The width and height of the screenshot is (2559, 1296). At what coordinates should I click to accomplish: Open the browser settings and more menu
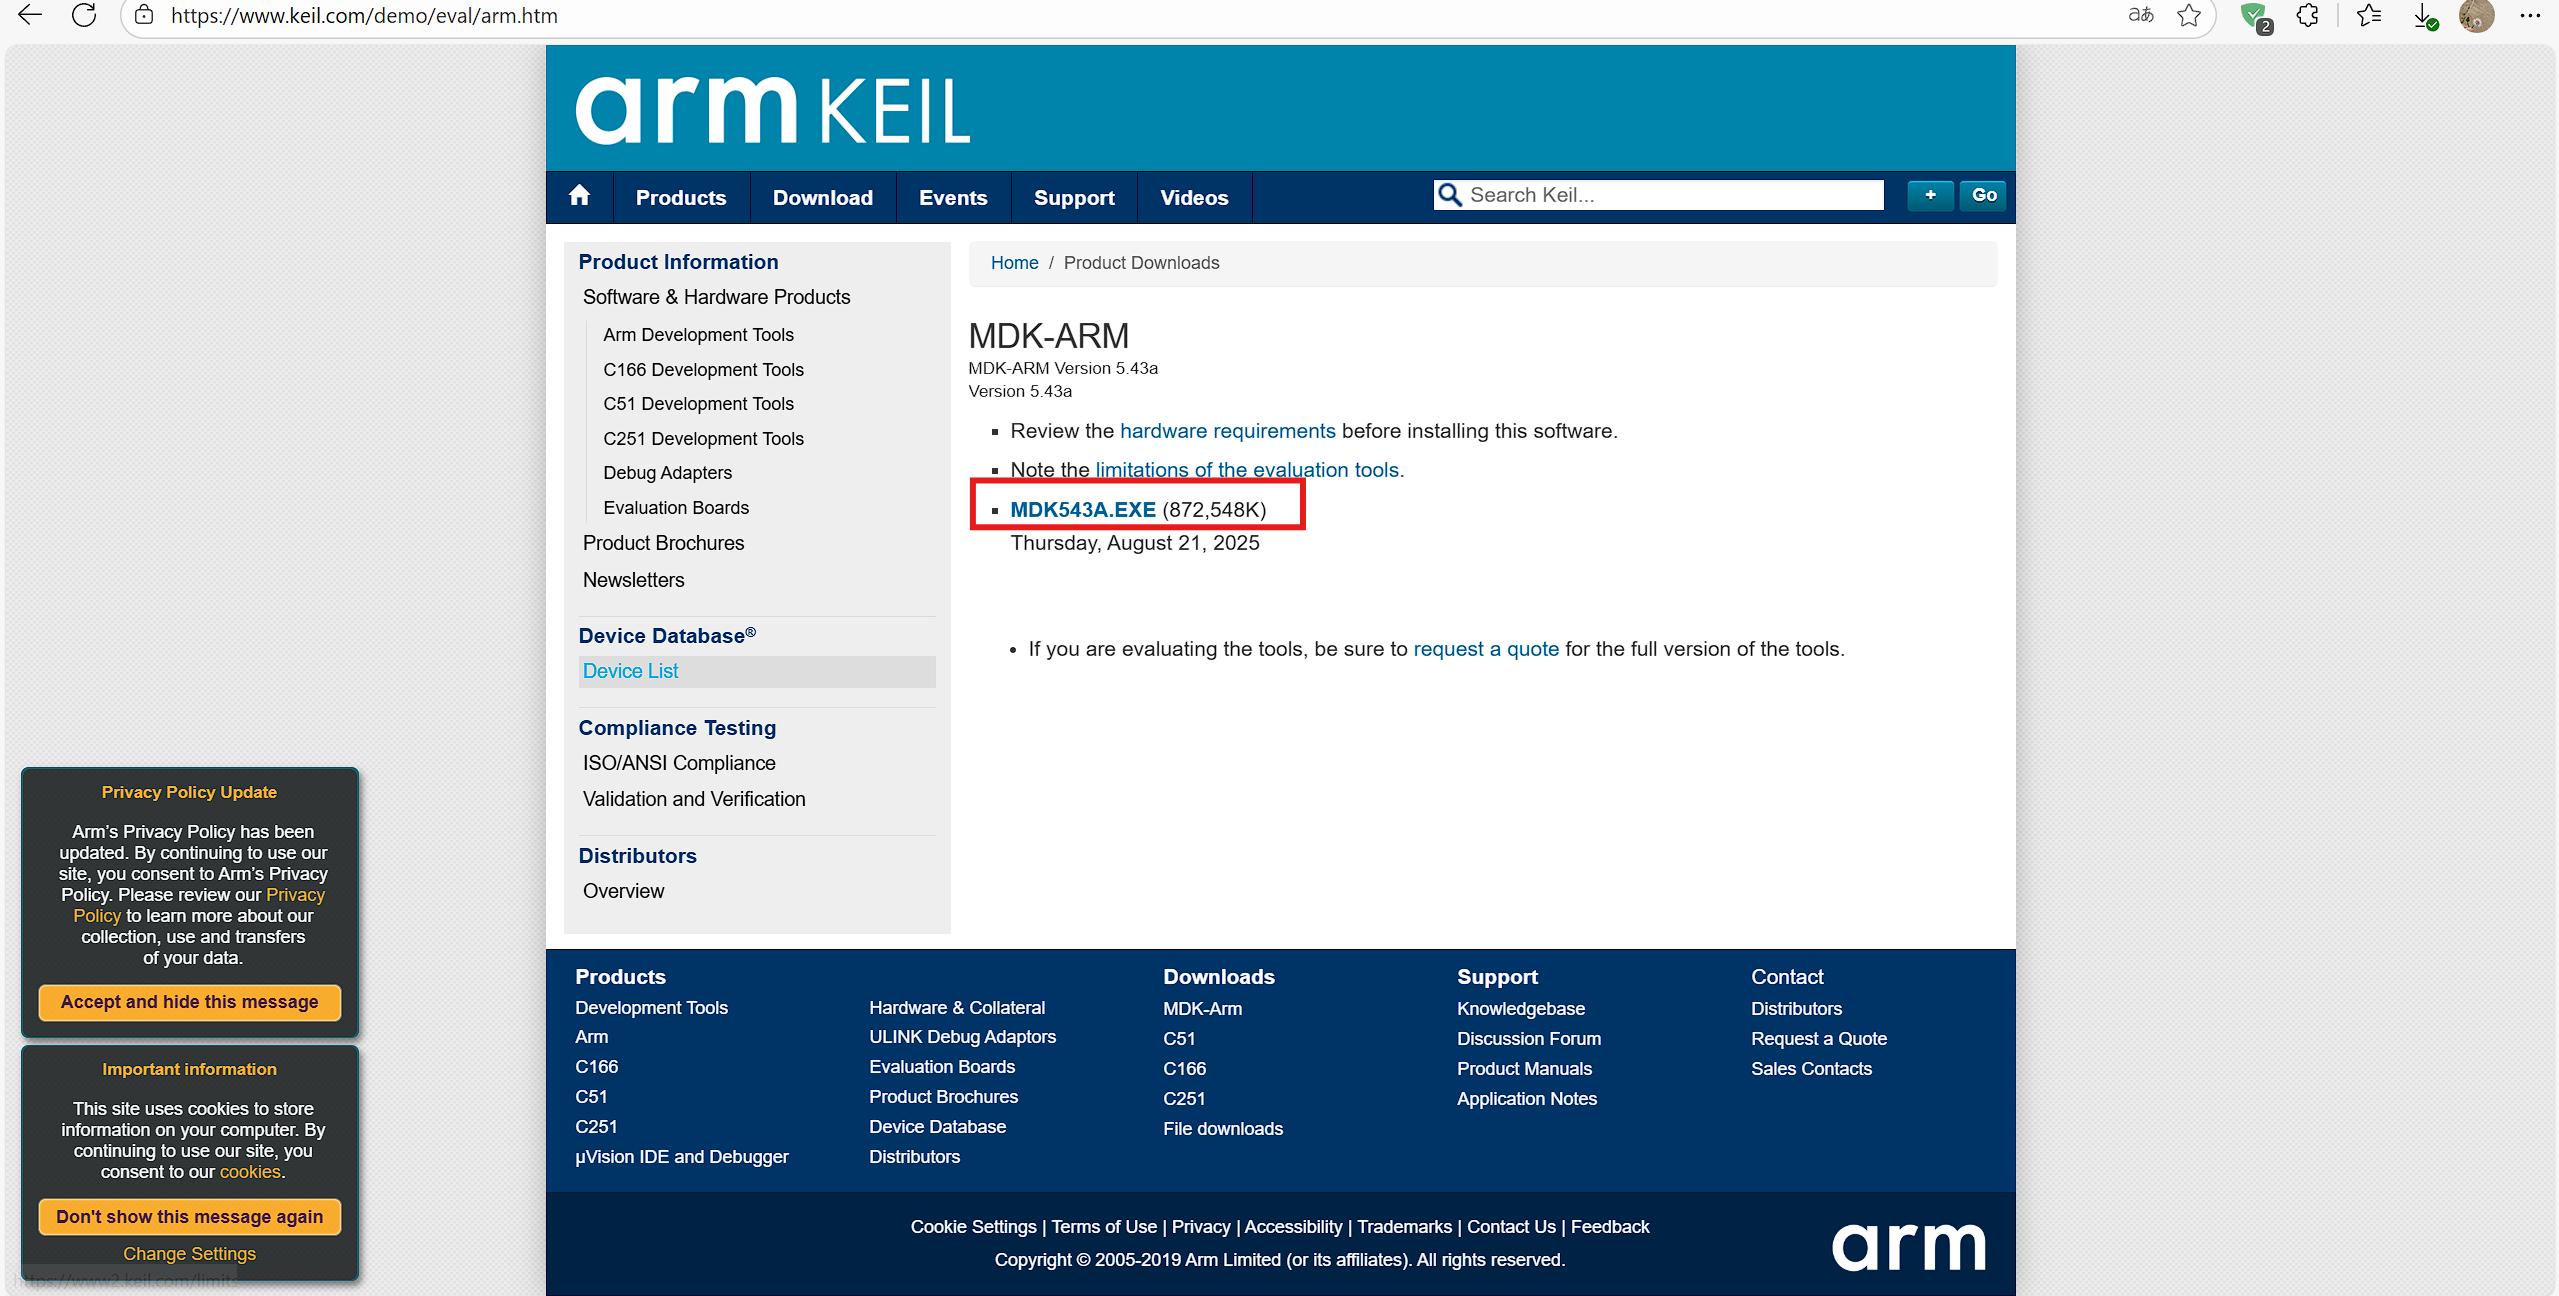(2530, 15)
